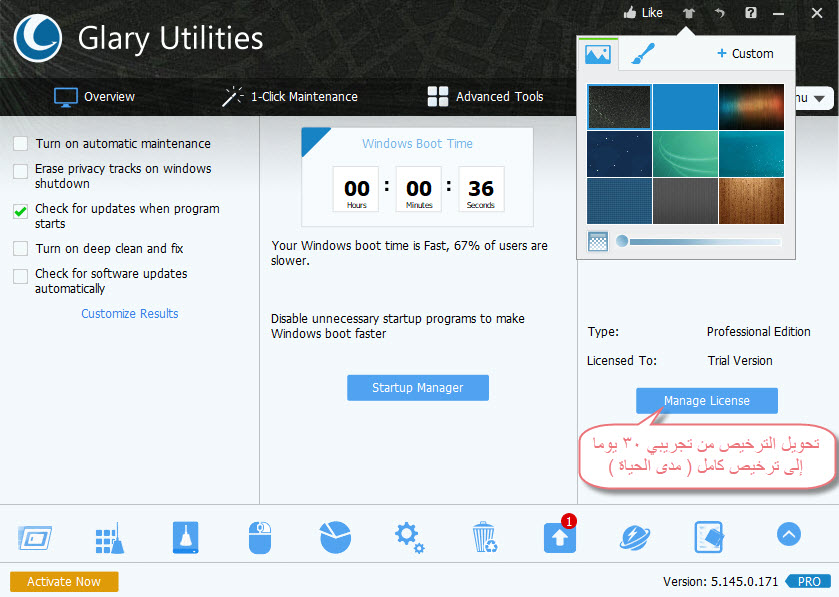The width and height of the screenshot is (839, 597).
Task: Click the Professional Edition type value
Action: 759,332
